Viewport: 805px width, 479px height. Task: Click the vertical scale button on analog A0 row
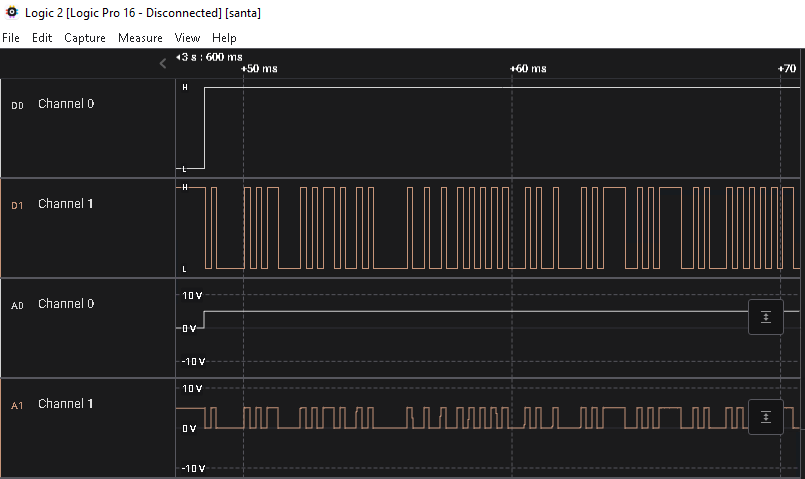click(x=766, y=317)
